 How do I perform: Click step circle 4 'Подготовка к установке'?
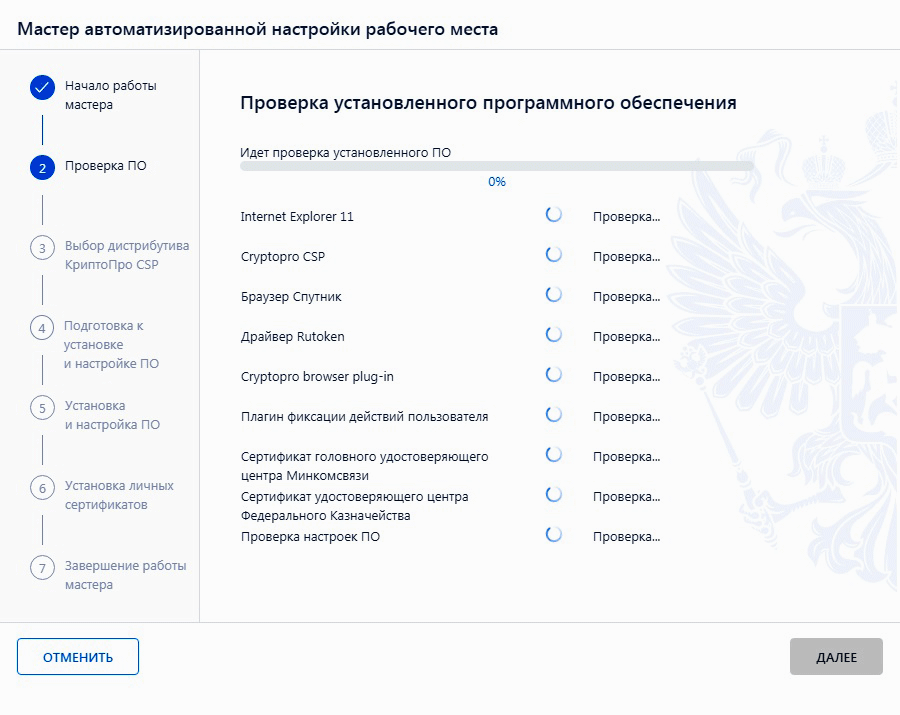pyautogui.click(x=42, y=325)
